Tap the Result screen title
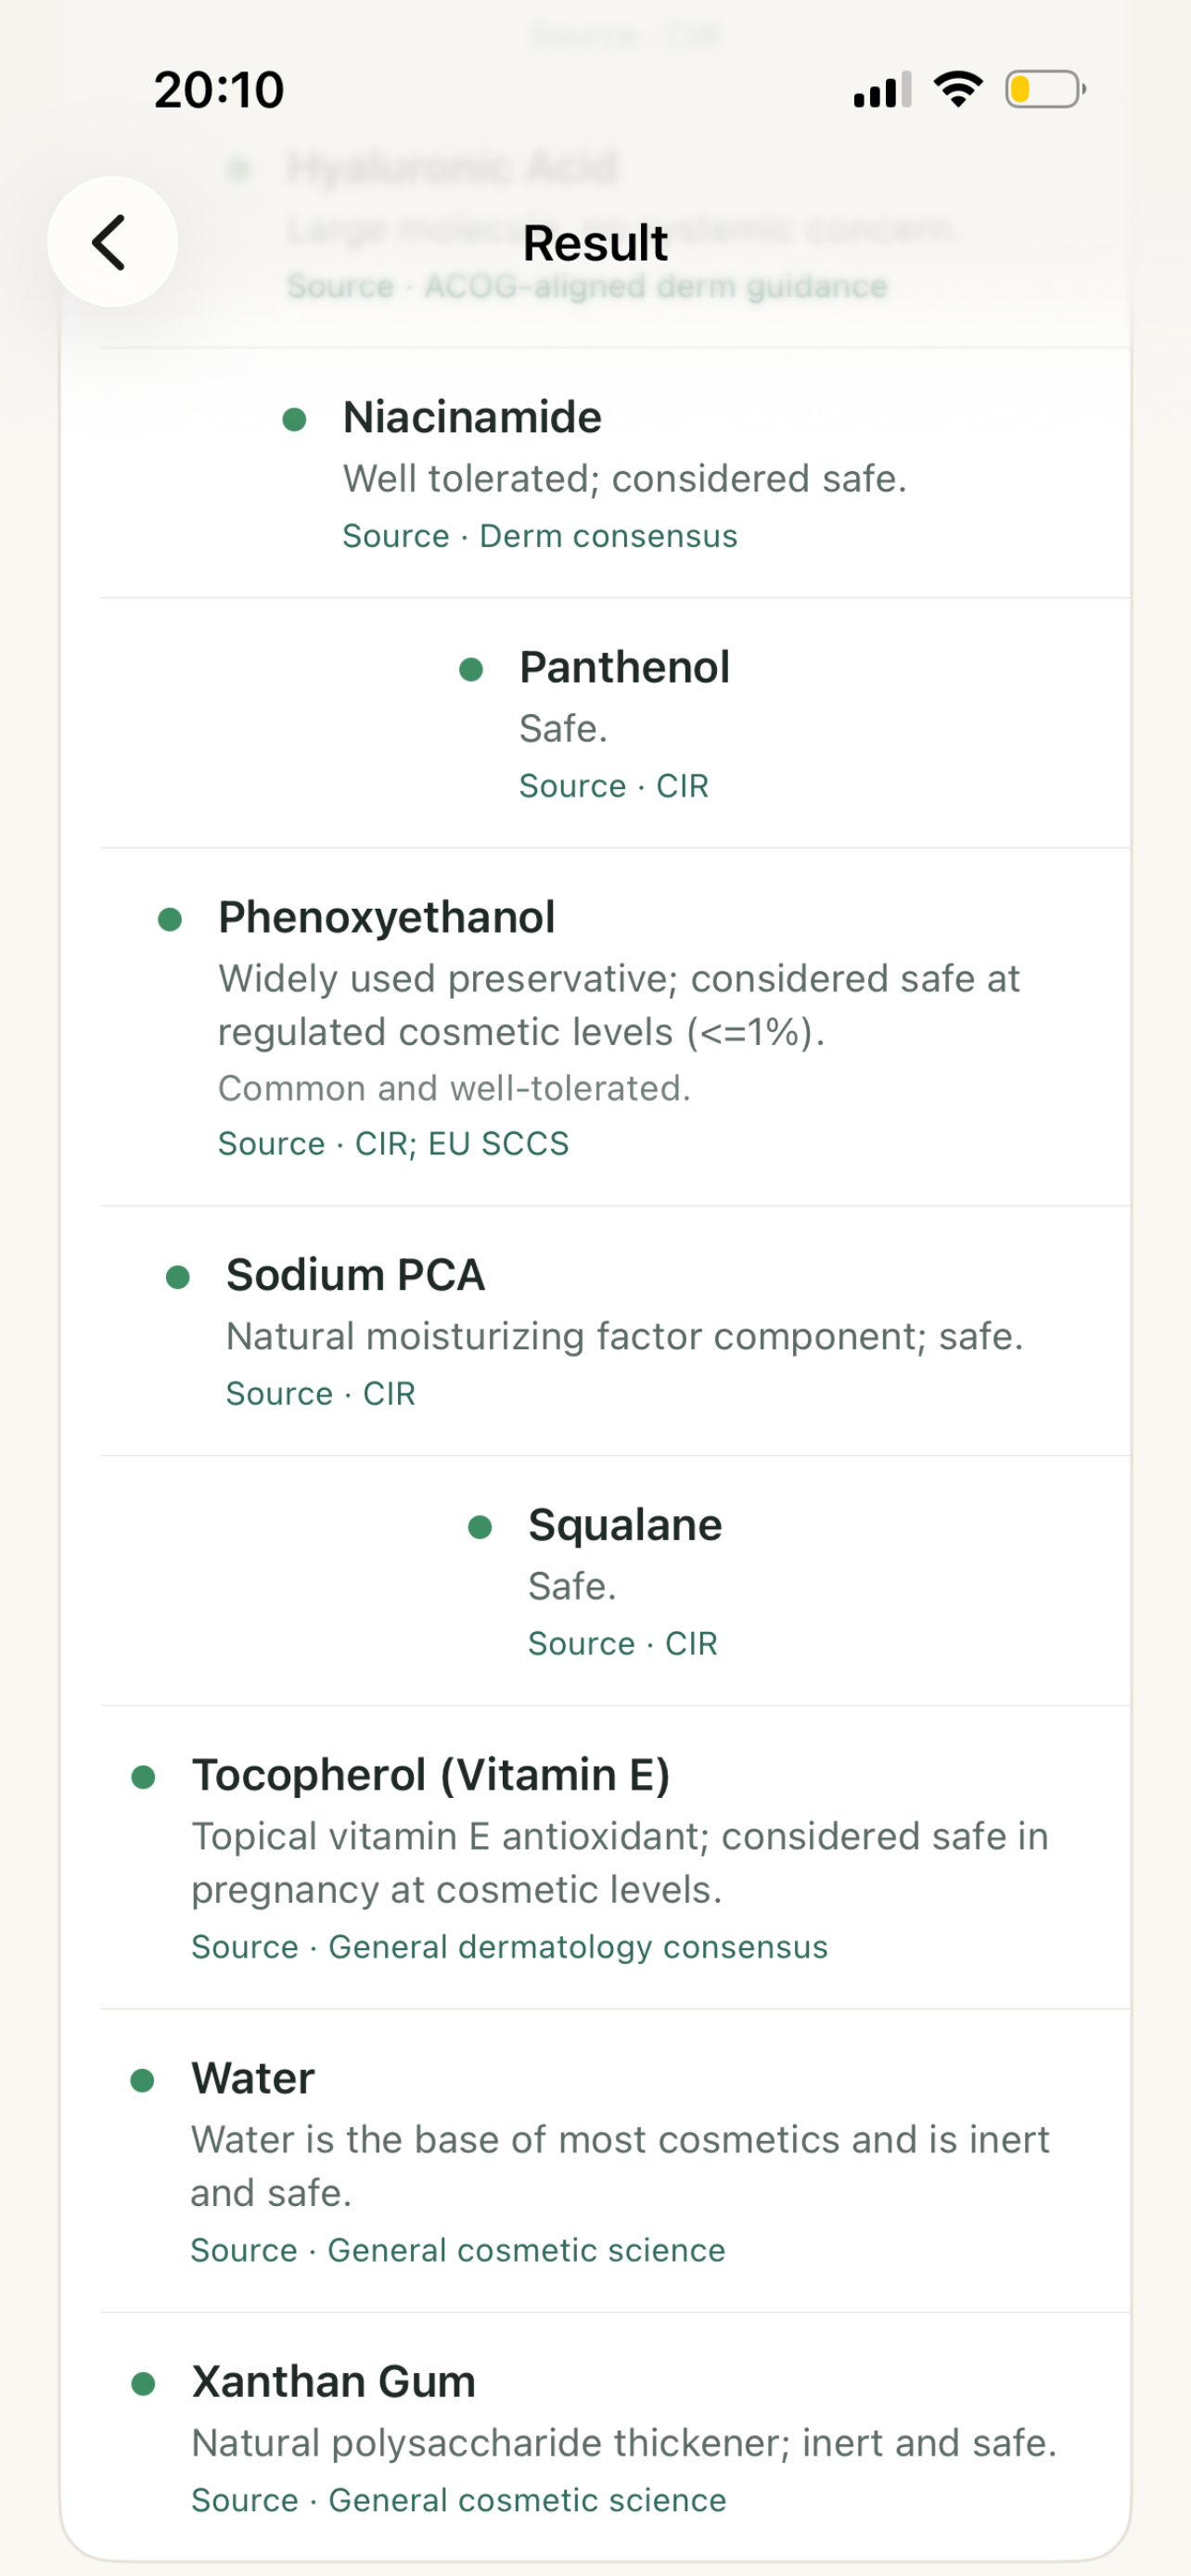Image resolution: width=1191 pixels, height=2576 pixels. click(595, 243)
